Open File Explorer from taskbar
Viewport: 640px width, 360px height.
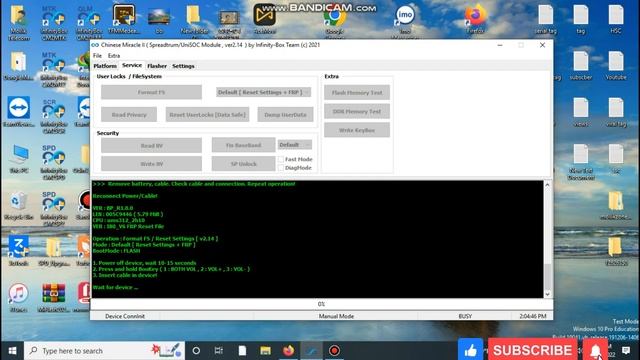(265, 351)
